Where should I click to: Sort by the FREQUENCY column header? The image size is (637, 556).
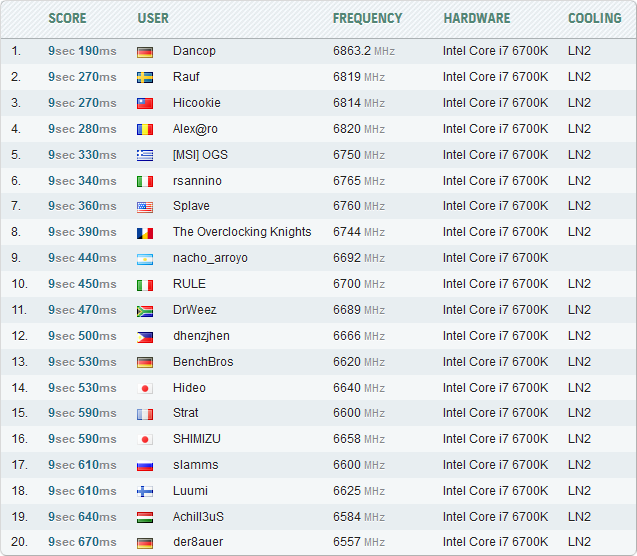[367, 18]
